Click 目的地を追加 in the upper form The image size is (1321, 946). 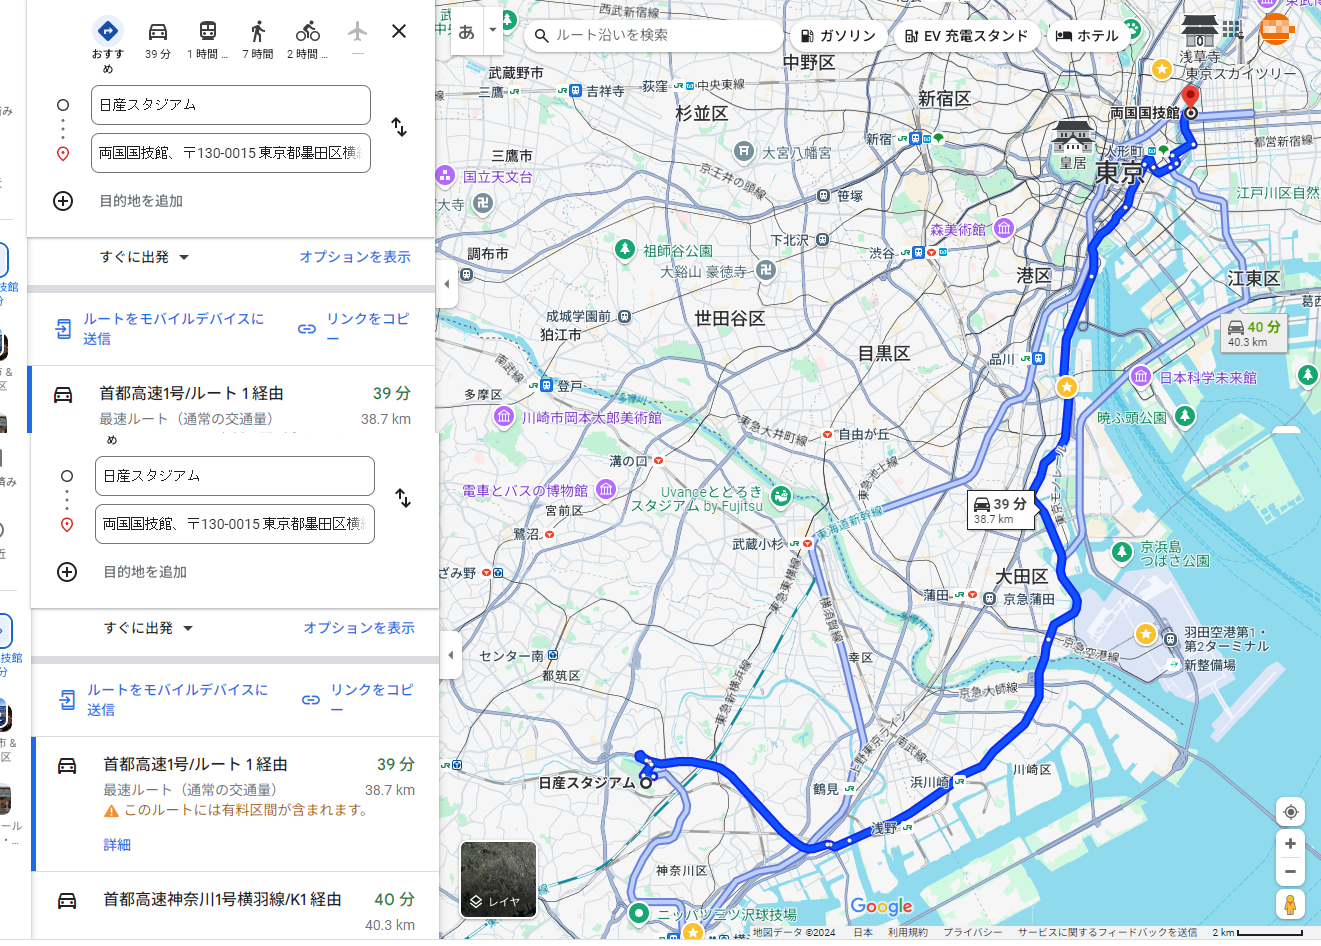coord(141,201)
